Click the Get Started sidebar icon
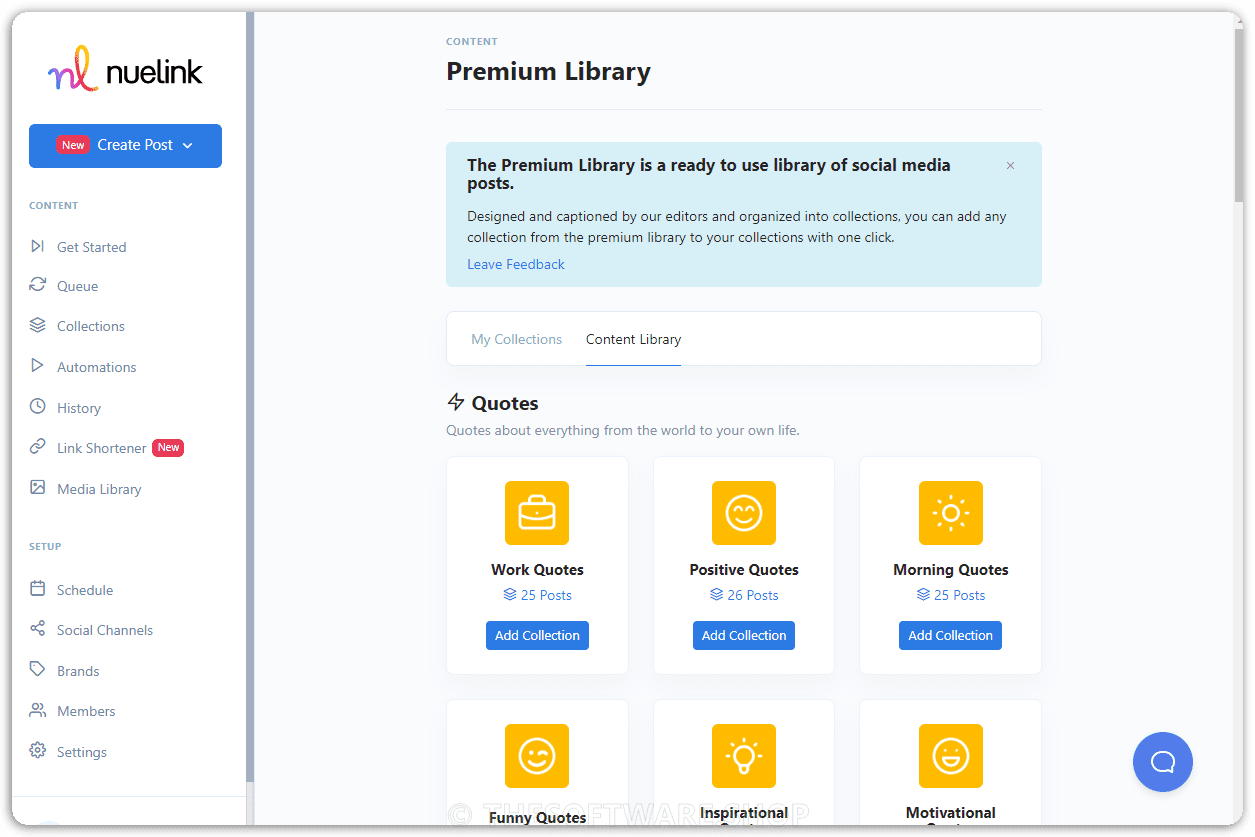 [37, 246]
